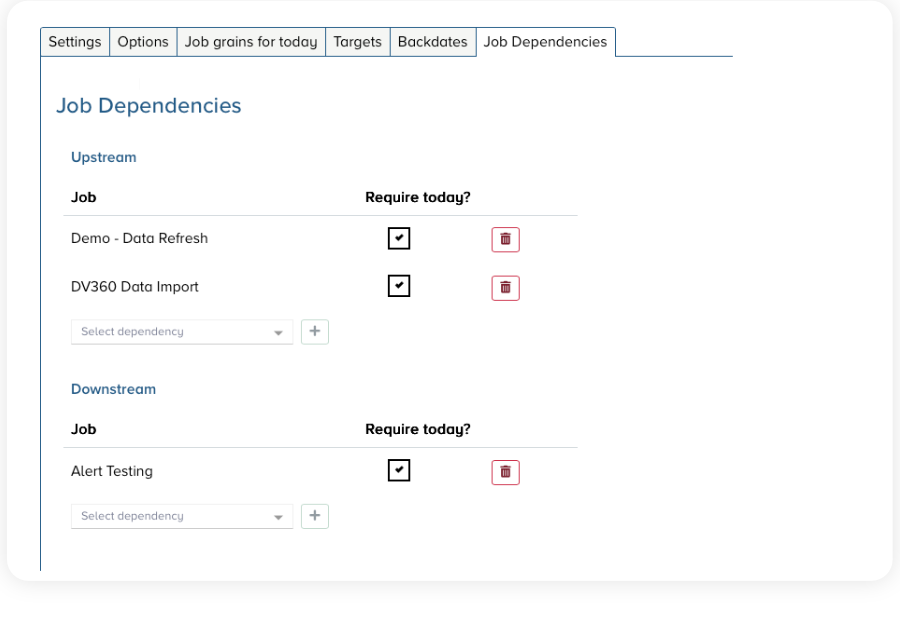Open the Options tab
900x629 pixels.
coord(143,42)
